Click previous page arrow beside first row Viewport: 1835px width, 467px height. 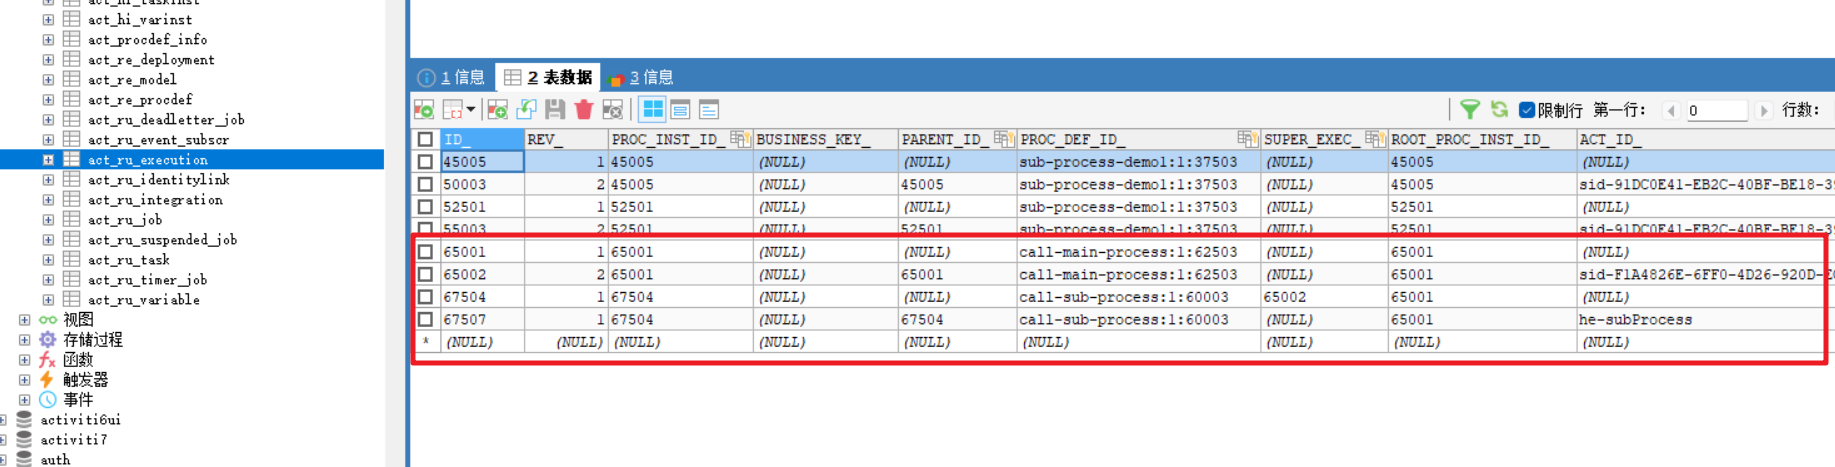(1670, 110)
